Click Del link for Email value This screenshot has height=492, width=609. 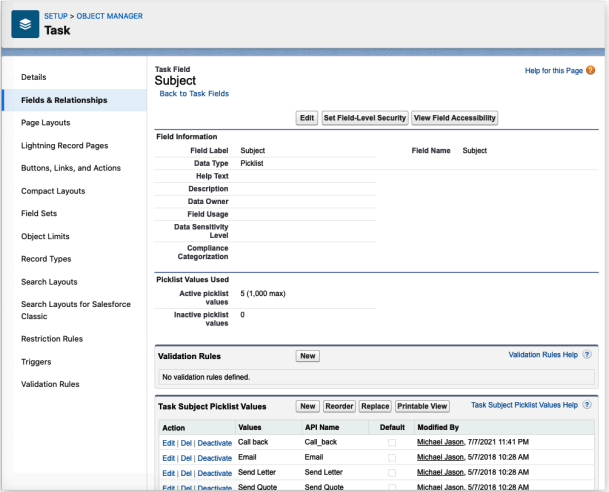click(186, 458)
